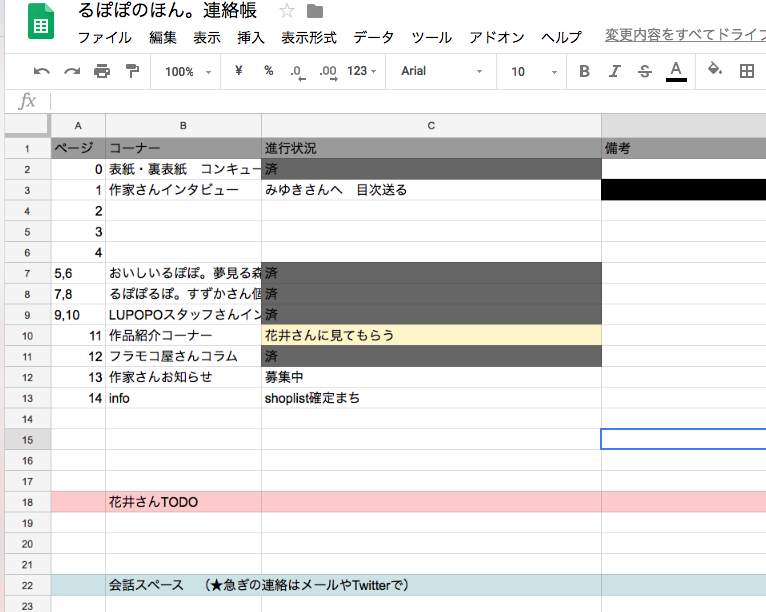Select cell shoplist確定まち
The width and height of the screenshot is (766, 612).
pyautogui.click(x=431, y=398)
